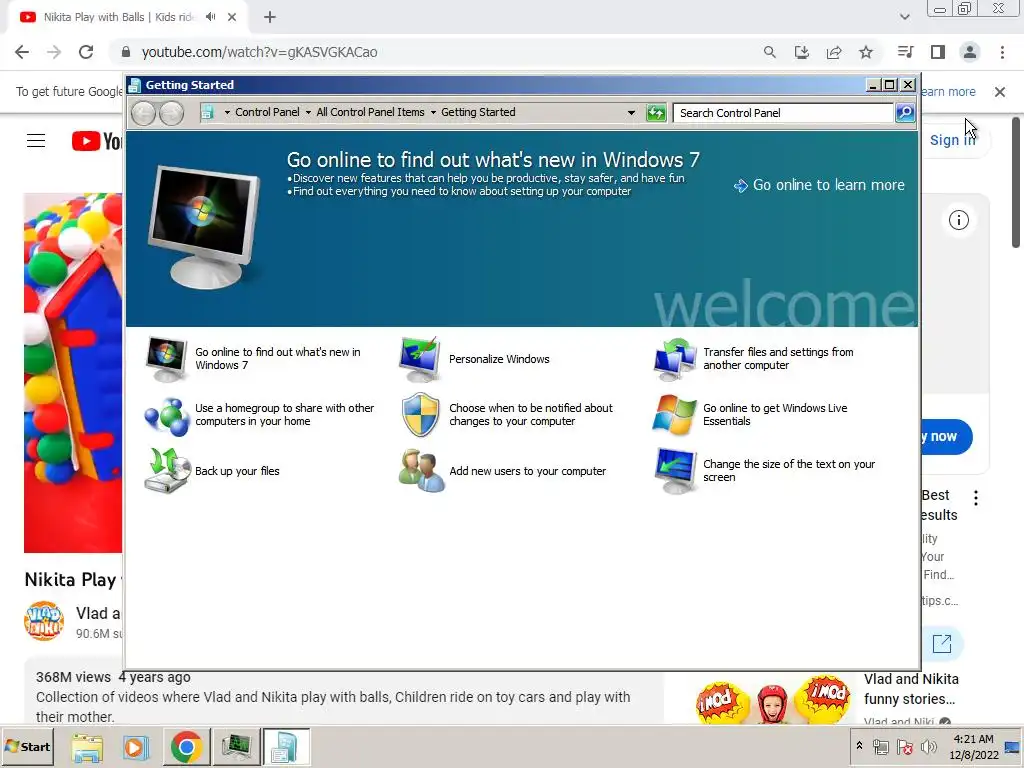The width and height of the screenshot is (1024, 768).
Task: Select the Nikita Play with Balls tab
Action: (x=127, y=17)
